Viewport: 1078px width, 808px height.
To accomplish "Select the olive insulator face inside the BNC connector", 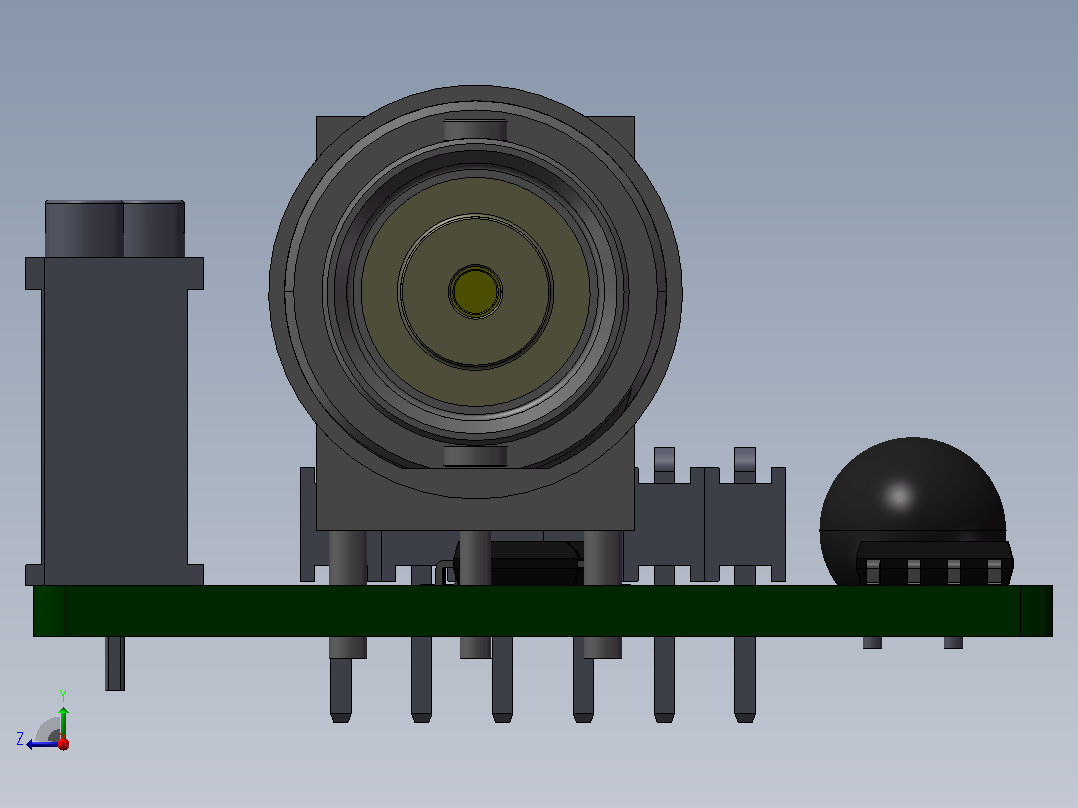I will tap(475, 292).
